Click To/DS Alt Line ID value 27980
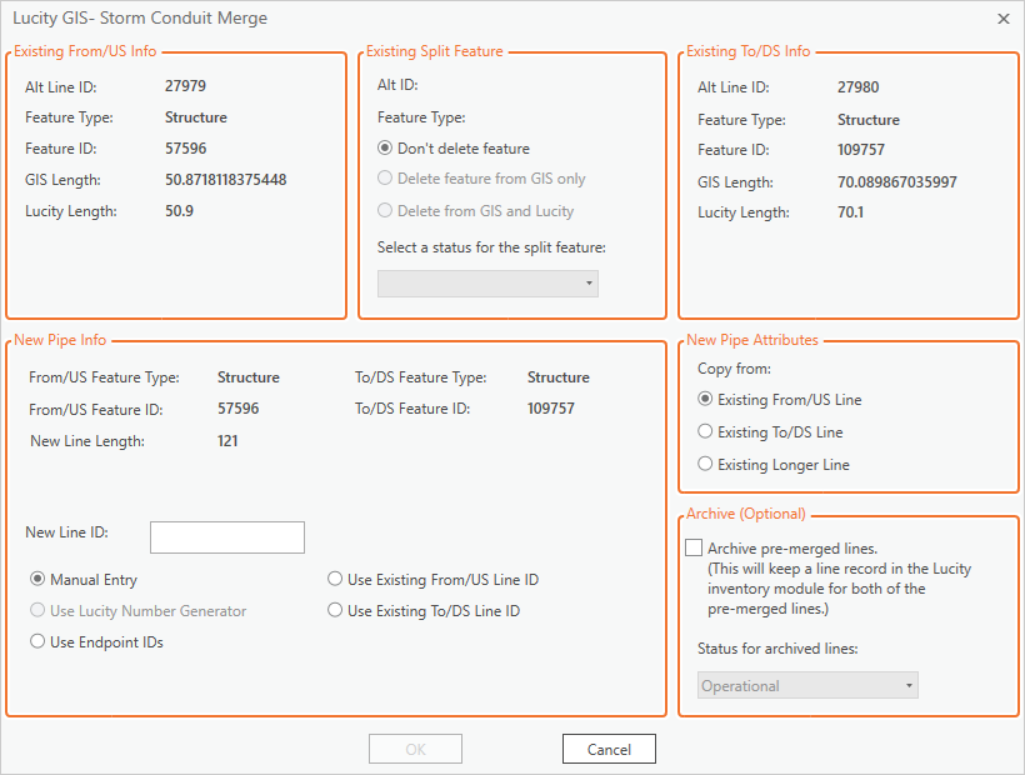Image resolution: width=1025 pixels, height=775 pixels. pyautogui.click(x=858, y=87)
